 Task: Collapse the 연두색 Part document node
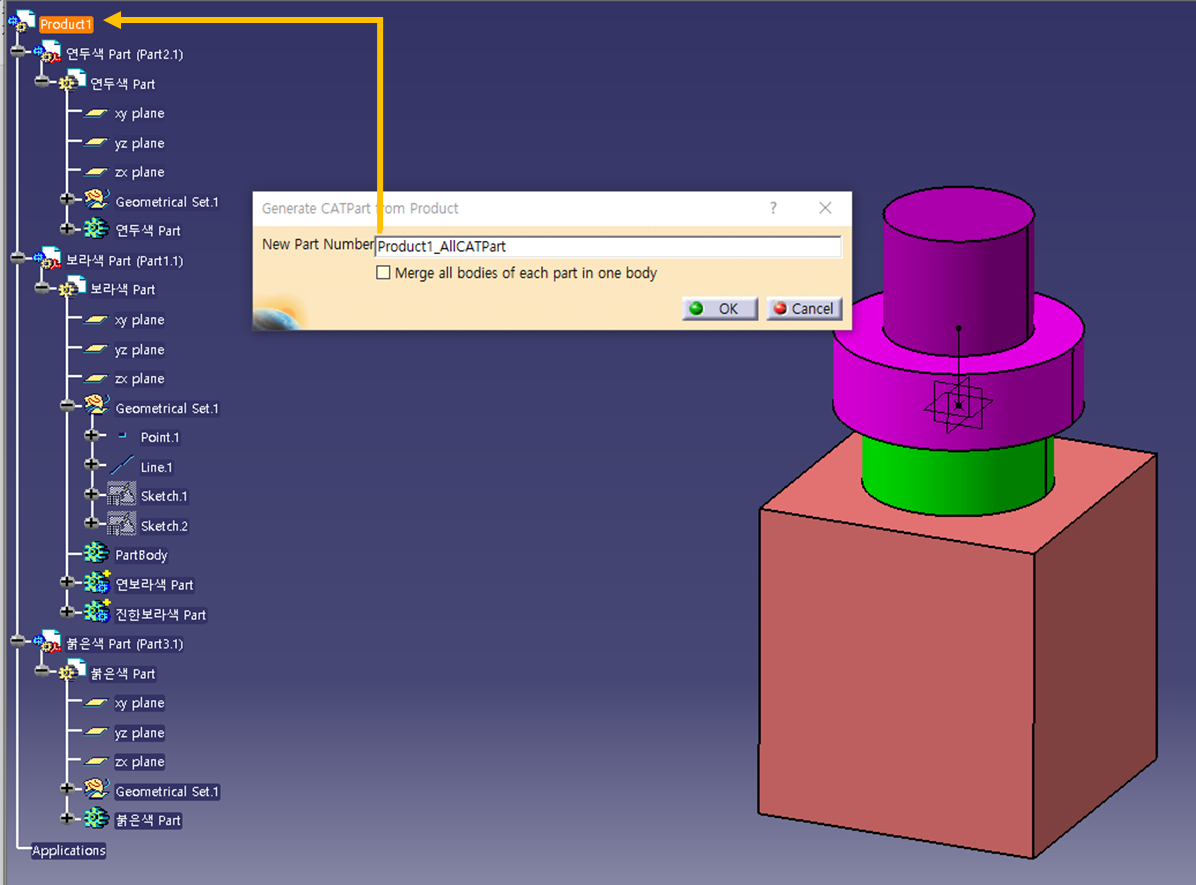coord(43,81)
